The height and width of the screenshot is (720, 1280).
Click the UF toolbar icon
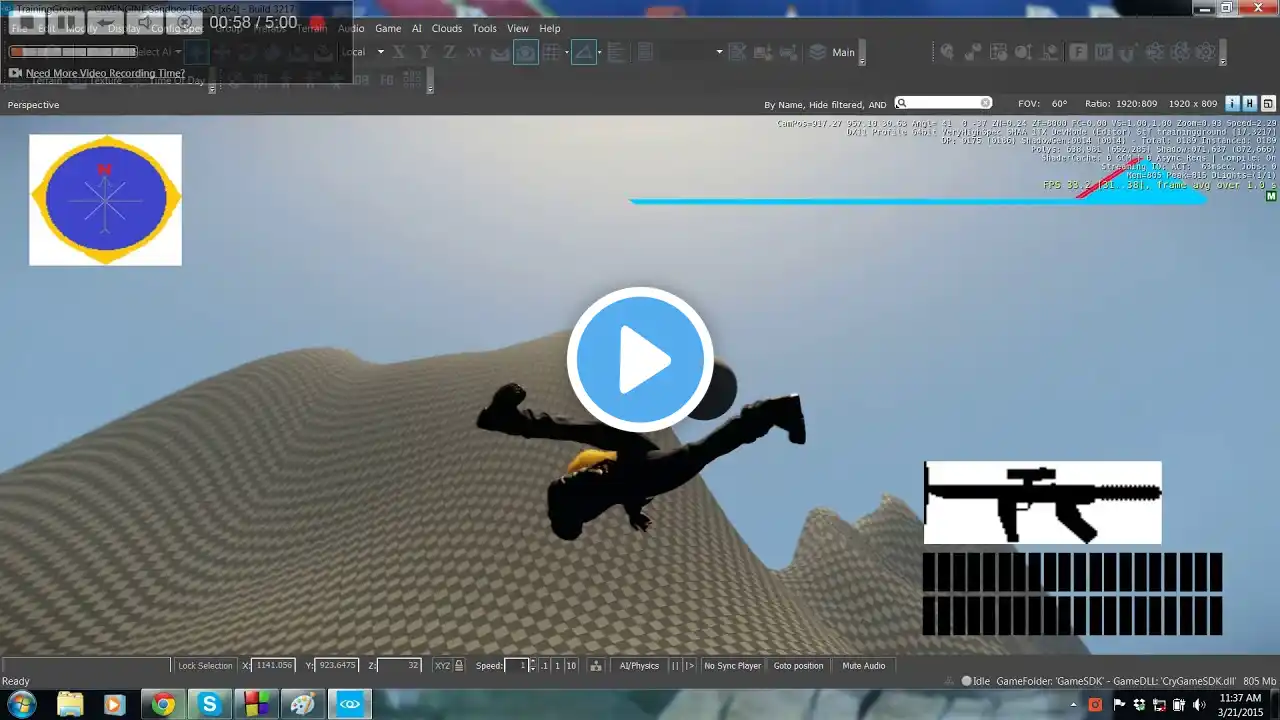pyautogui.click(x=1103, y=52)
